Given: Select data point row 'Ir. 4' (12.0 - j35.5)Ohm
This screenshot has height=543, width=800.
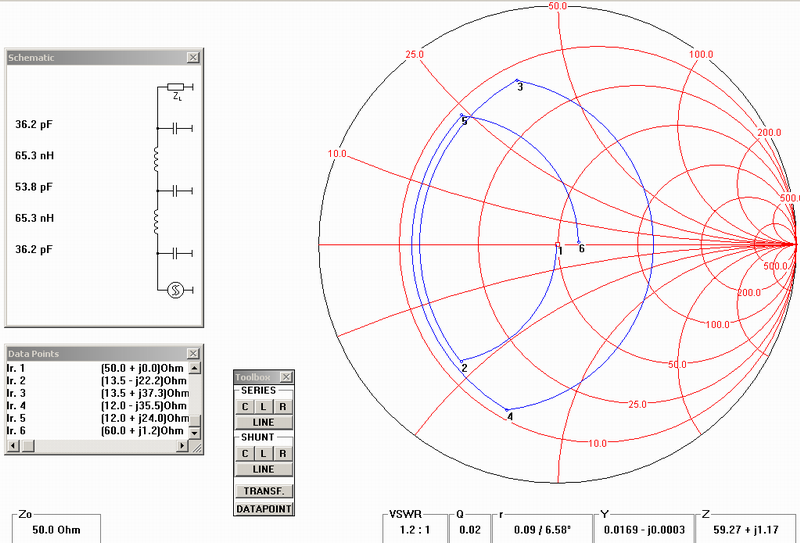Looking at the screenshot, I should 97,406.
